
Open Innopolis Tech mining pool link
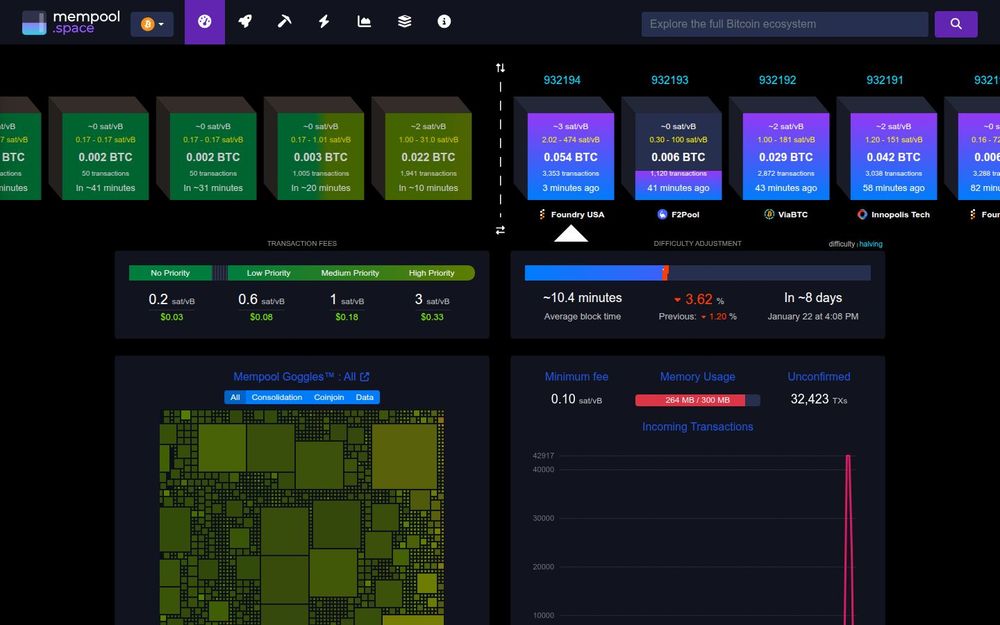tap(893, 214)
